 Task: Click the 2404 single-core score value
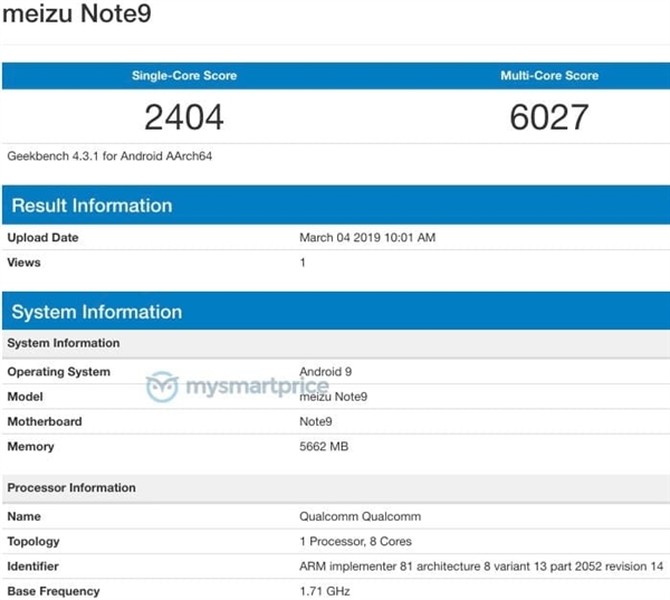[x=184, y=118]
